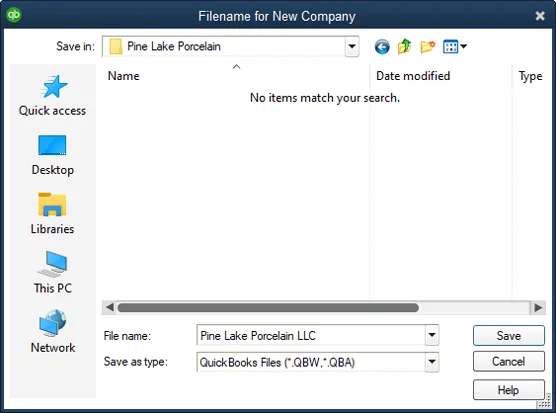Open Quick access location
Screen dimensions: 556x413
click(x=52, y=96)
